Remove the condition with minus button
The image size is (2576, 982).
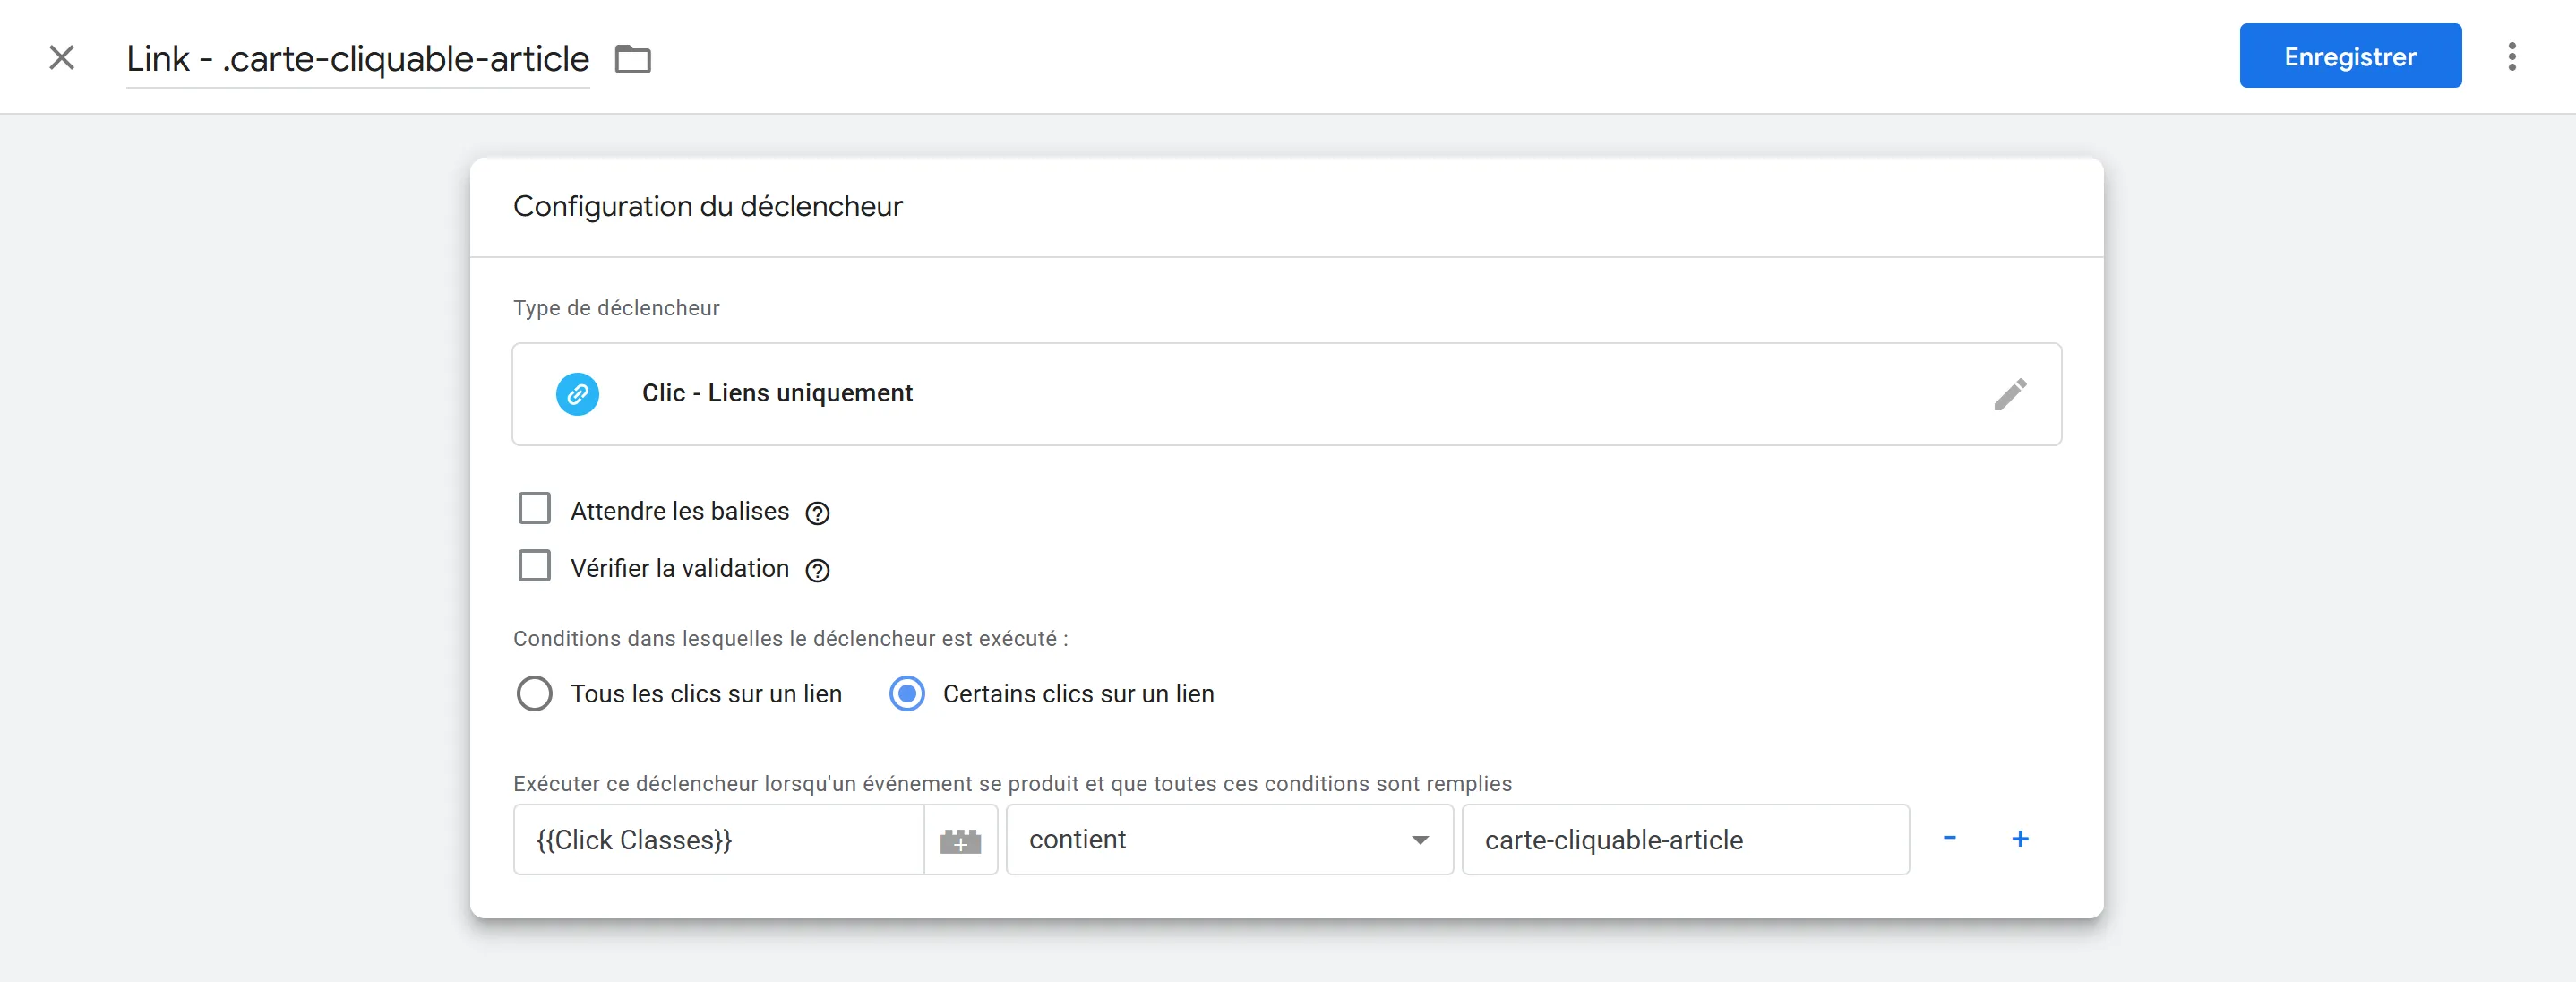[1949, 838]
